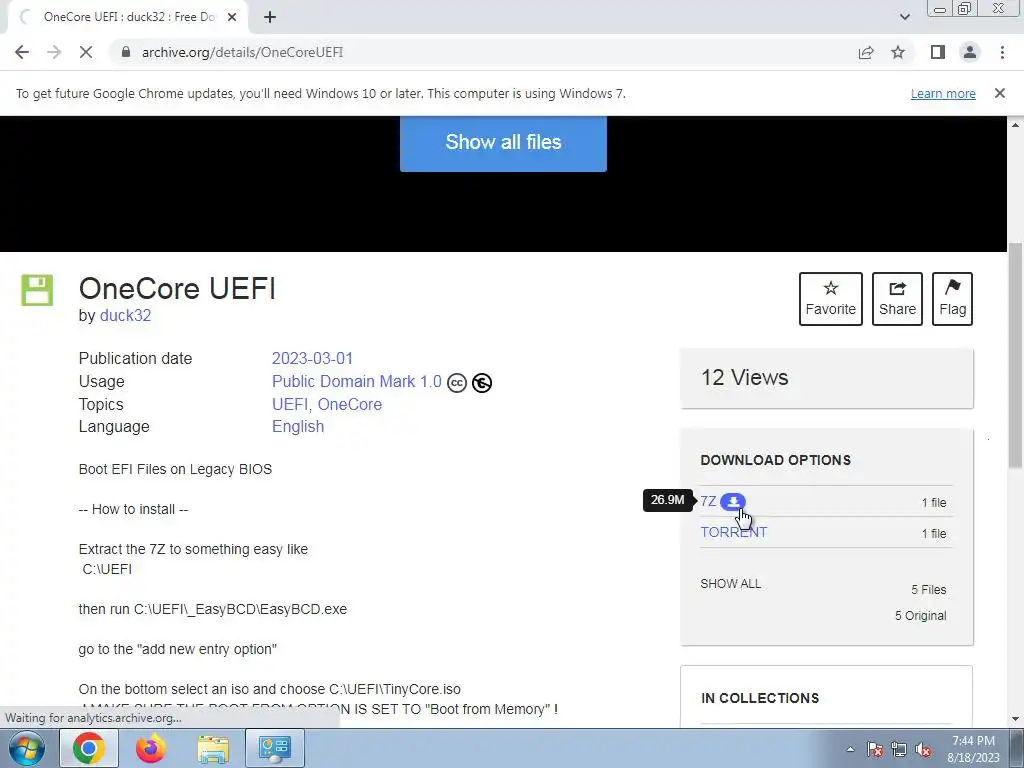The height and width of the screenshot is (768, 1024).
Task: Open Chrome side panel icon
Action: point(938,52)
